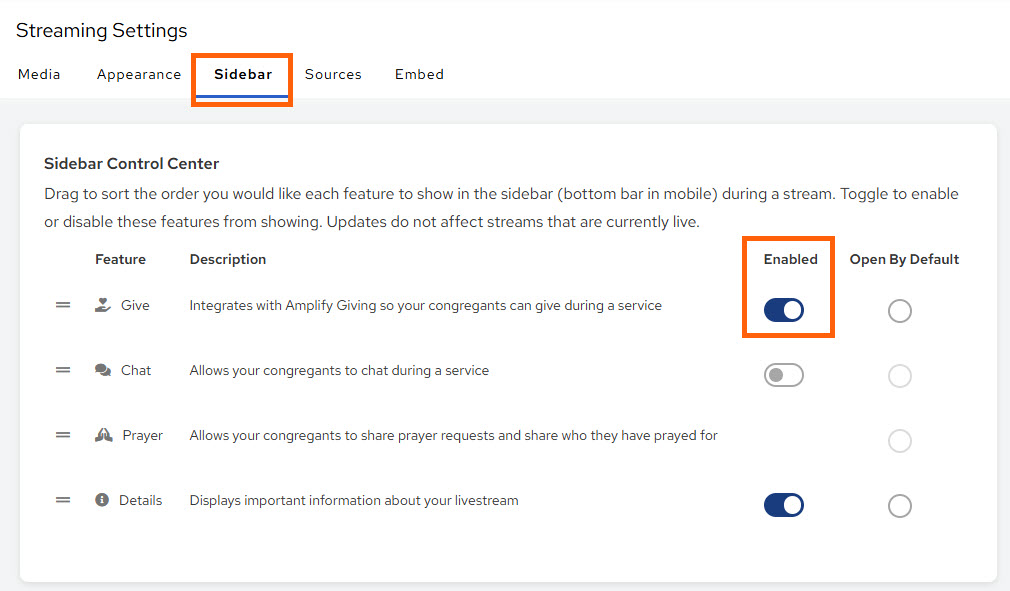
Task: Click the Give feature icon
Action: pyautogui.click(x=101, y=305)
